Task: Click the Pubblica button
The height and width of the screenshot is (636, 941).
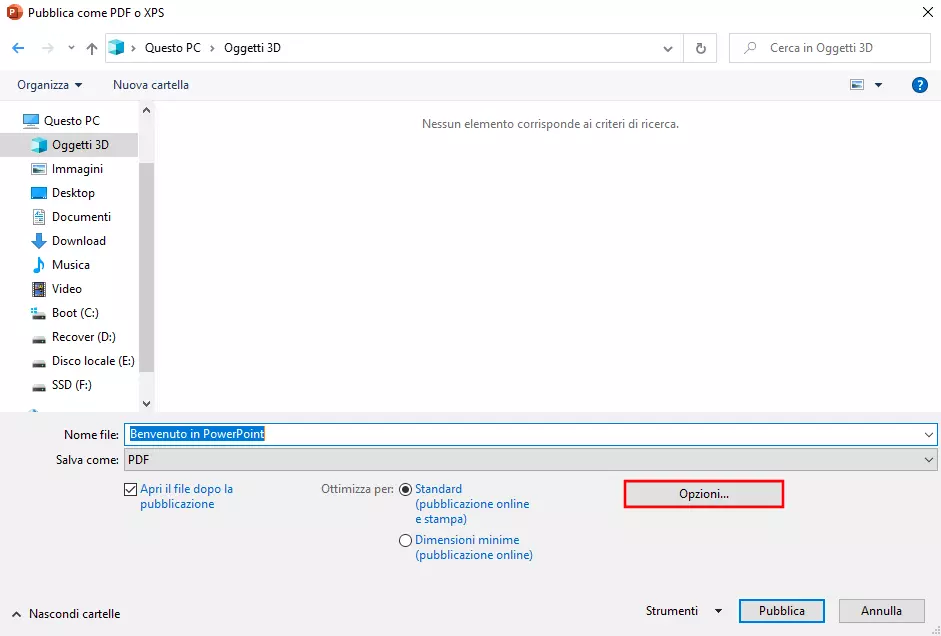Action: pyautogui.click(x=781, y=611)
